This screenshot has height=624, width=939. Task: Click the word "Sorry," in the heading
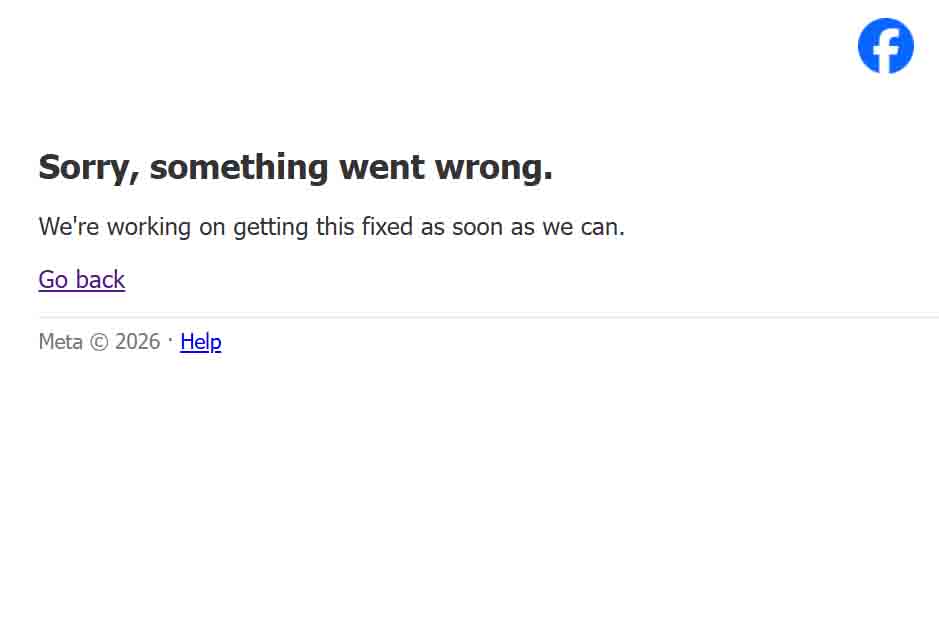pyautogui.click(x=89, y=168)
